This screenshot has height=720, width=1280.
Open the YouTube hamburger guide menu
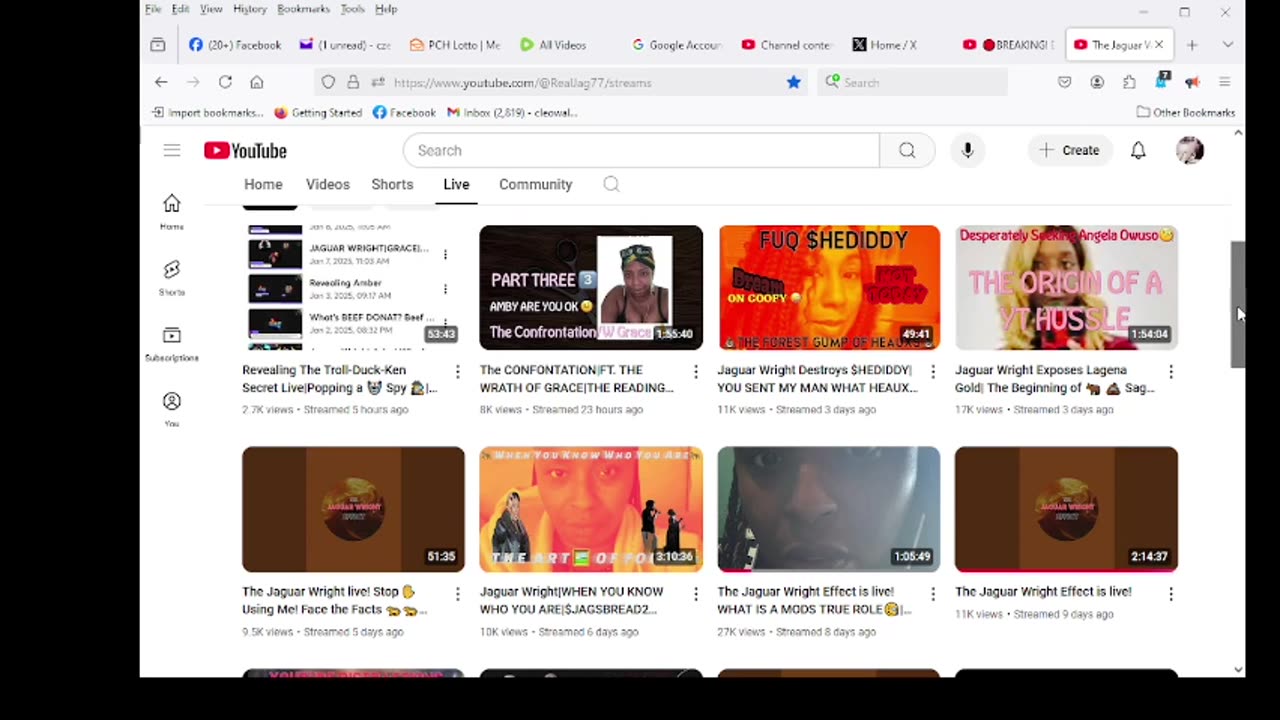tap(172, 150)
